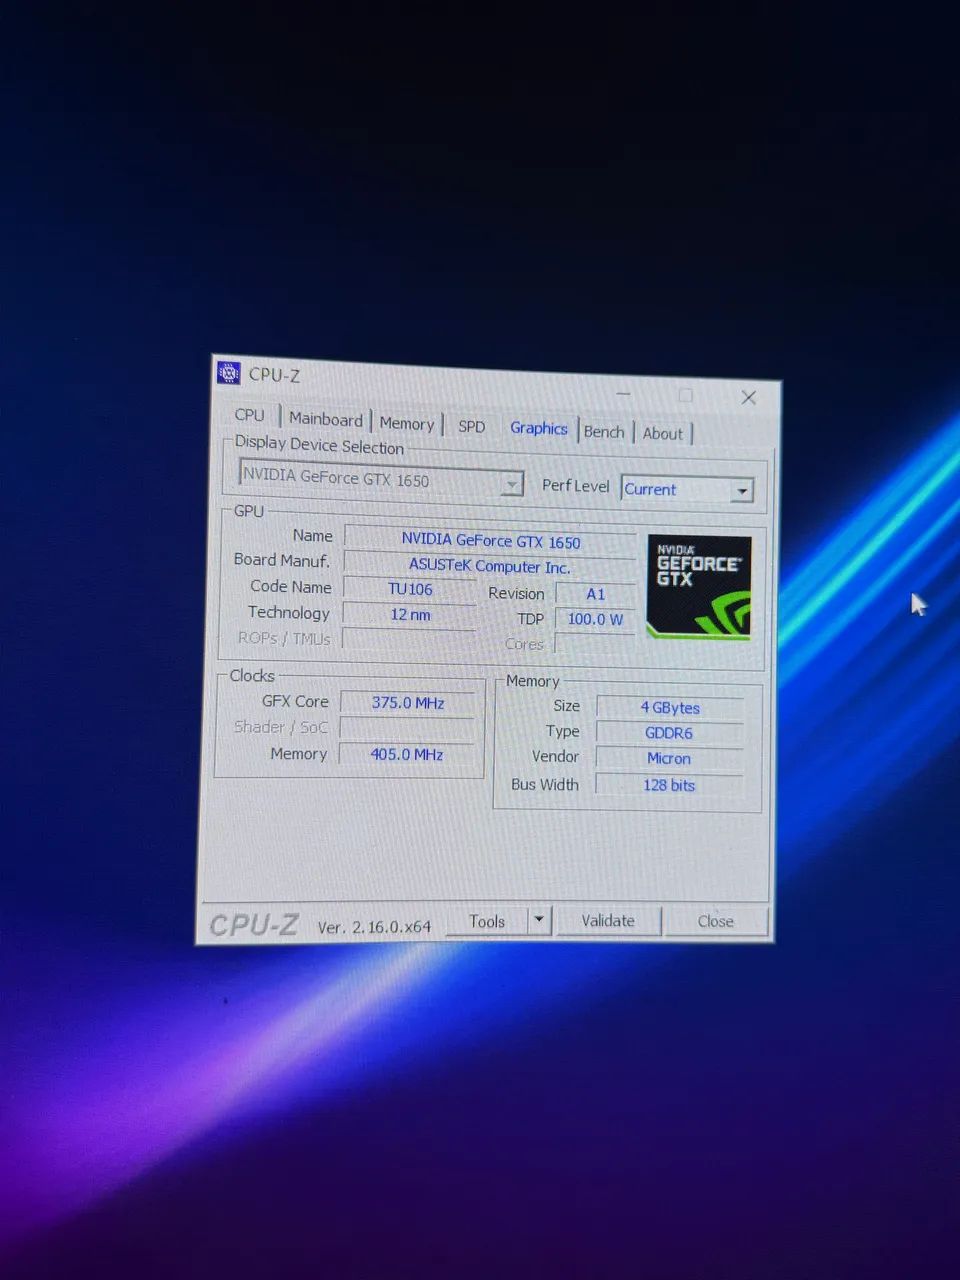Click the NVIDIA GeForce GTX logo image

pyautogui.click(x=699, y=587)
